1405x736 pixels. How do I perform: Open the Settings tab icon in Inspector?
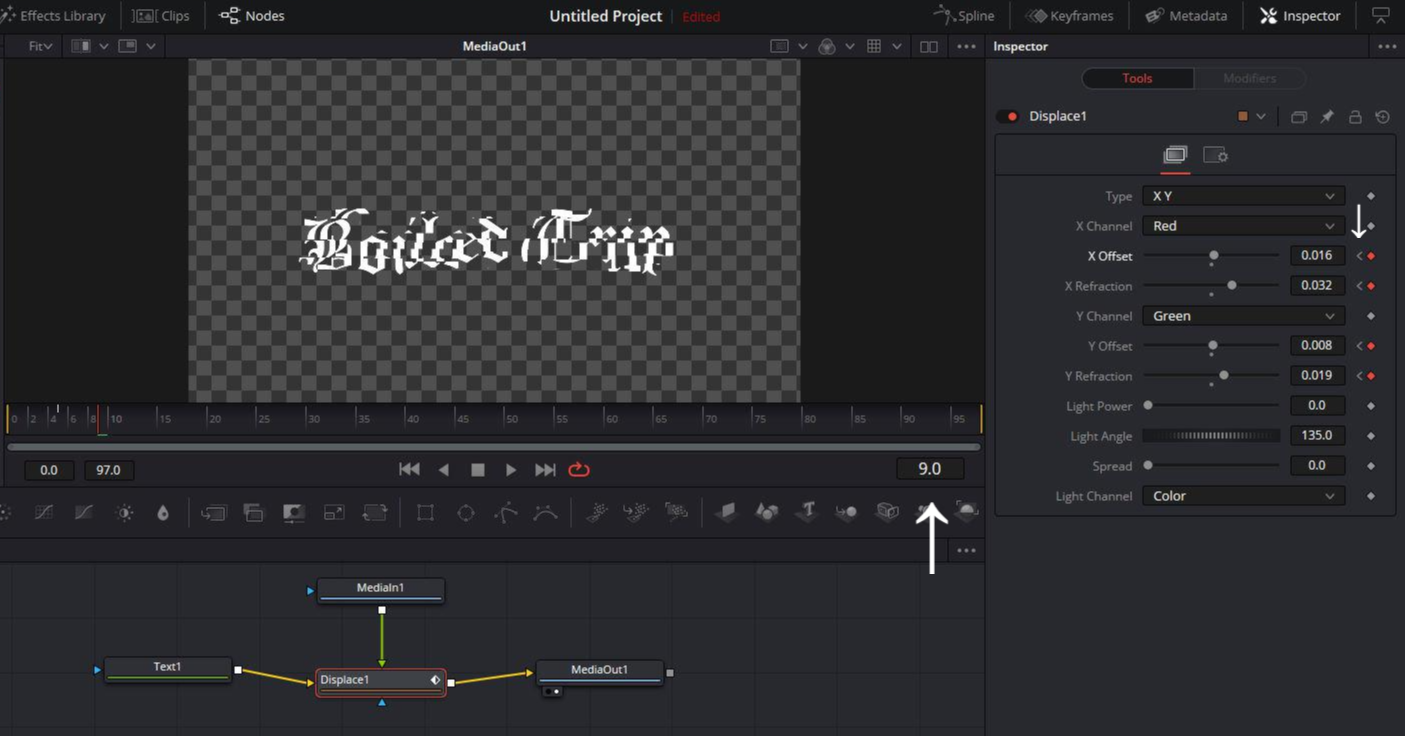pos(1215,155)
